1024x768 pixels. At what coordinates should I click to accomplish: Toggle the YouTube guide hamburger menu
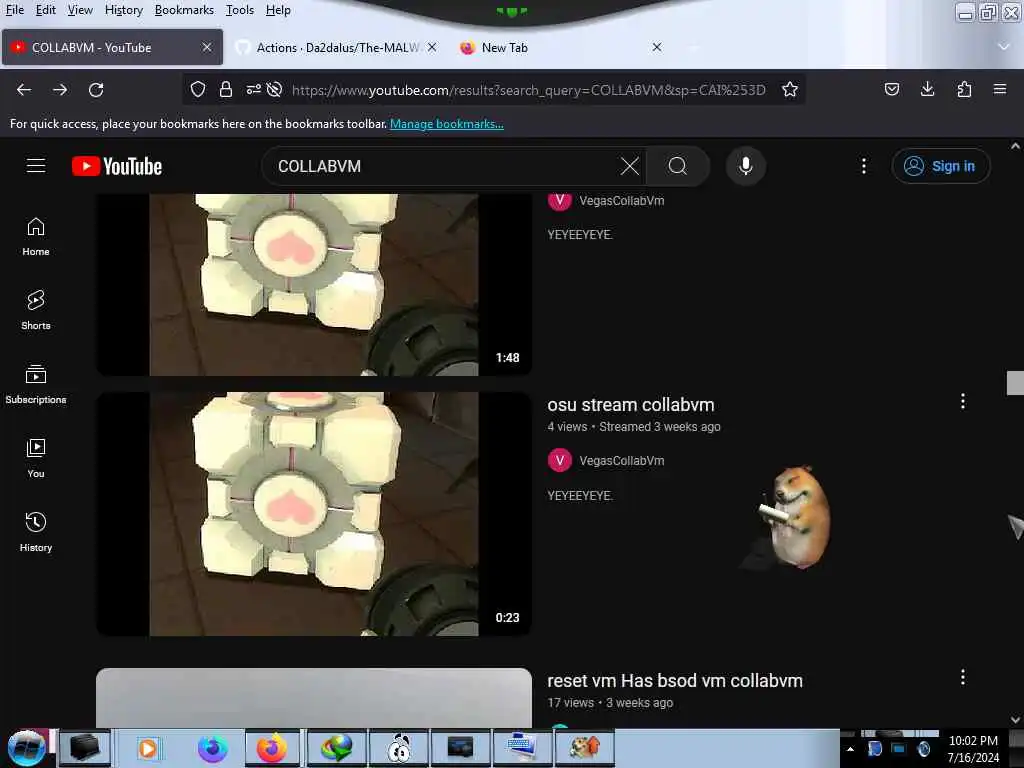36,166
